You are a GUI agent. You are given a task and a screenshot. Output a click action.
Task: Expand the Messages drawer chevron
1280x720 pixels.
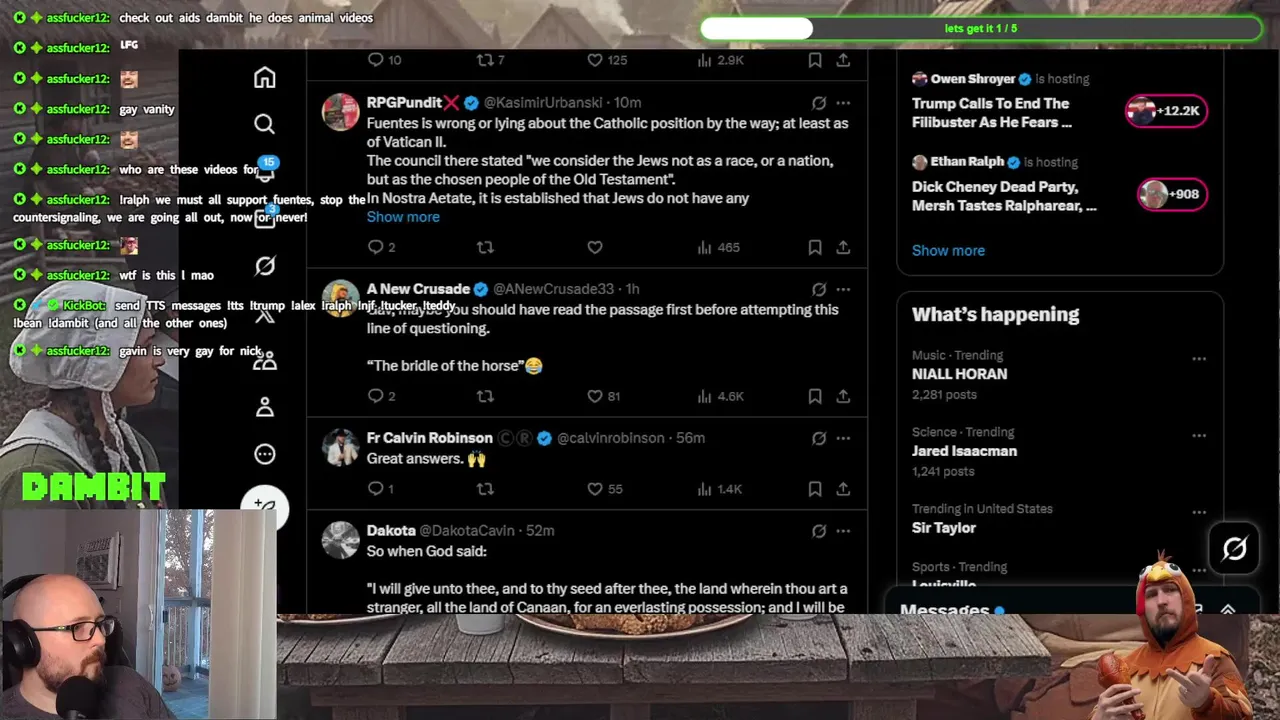pyautogui.click(x=1228, y=609)
